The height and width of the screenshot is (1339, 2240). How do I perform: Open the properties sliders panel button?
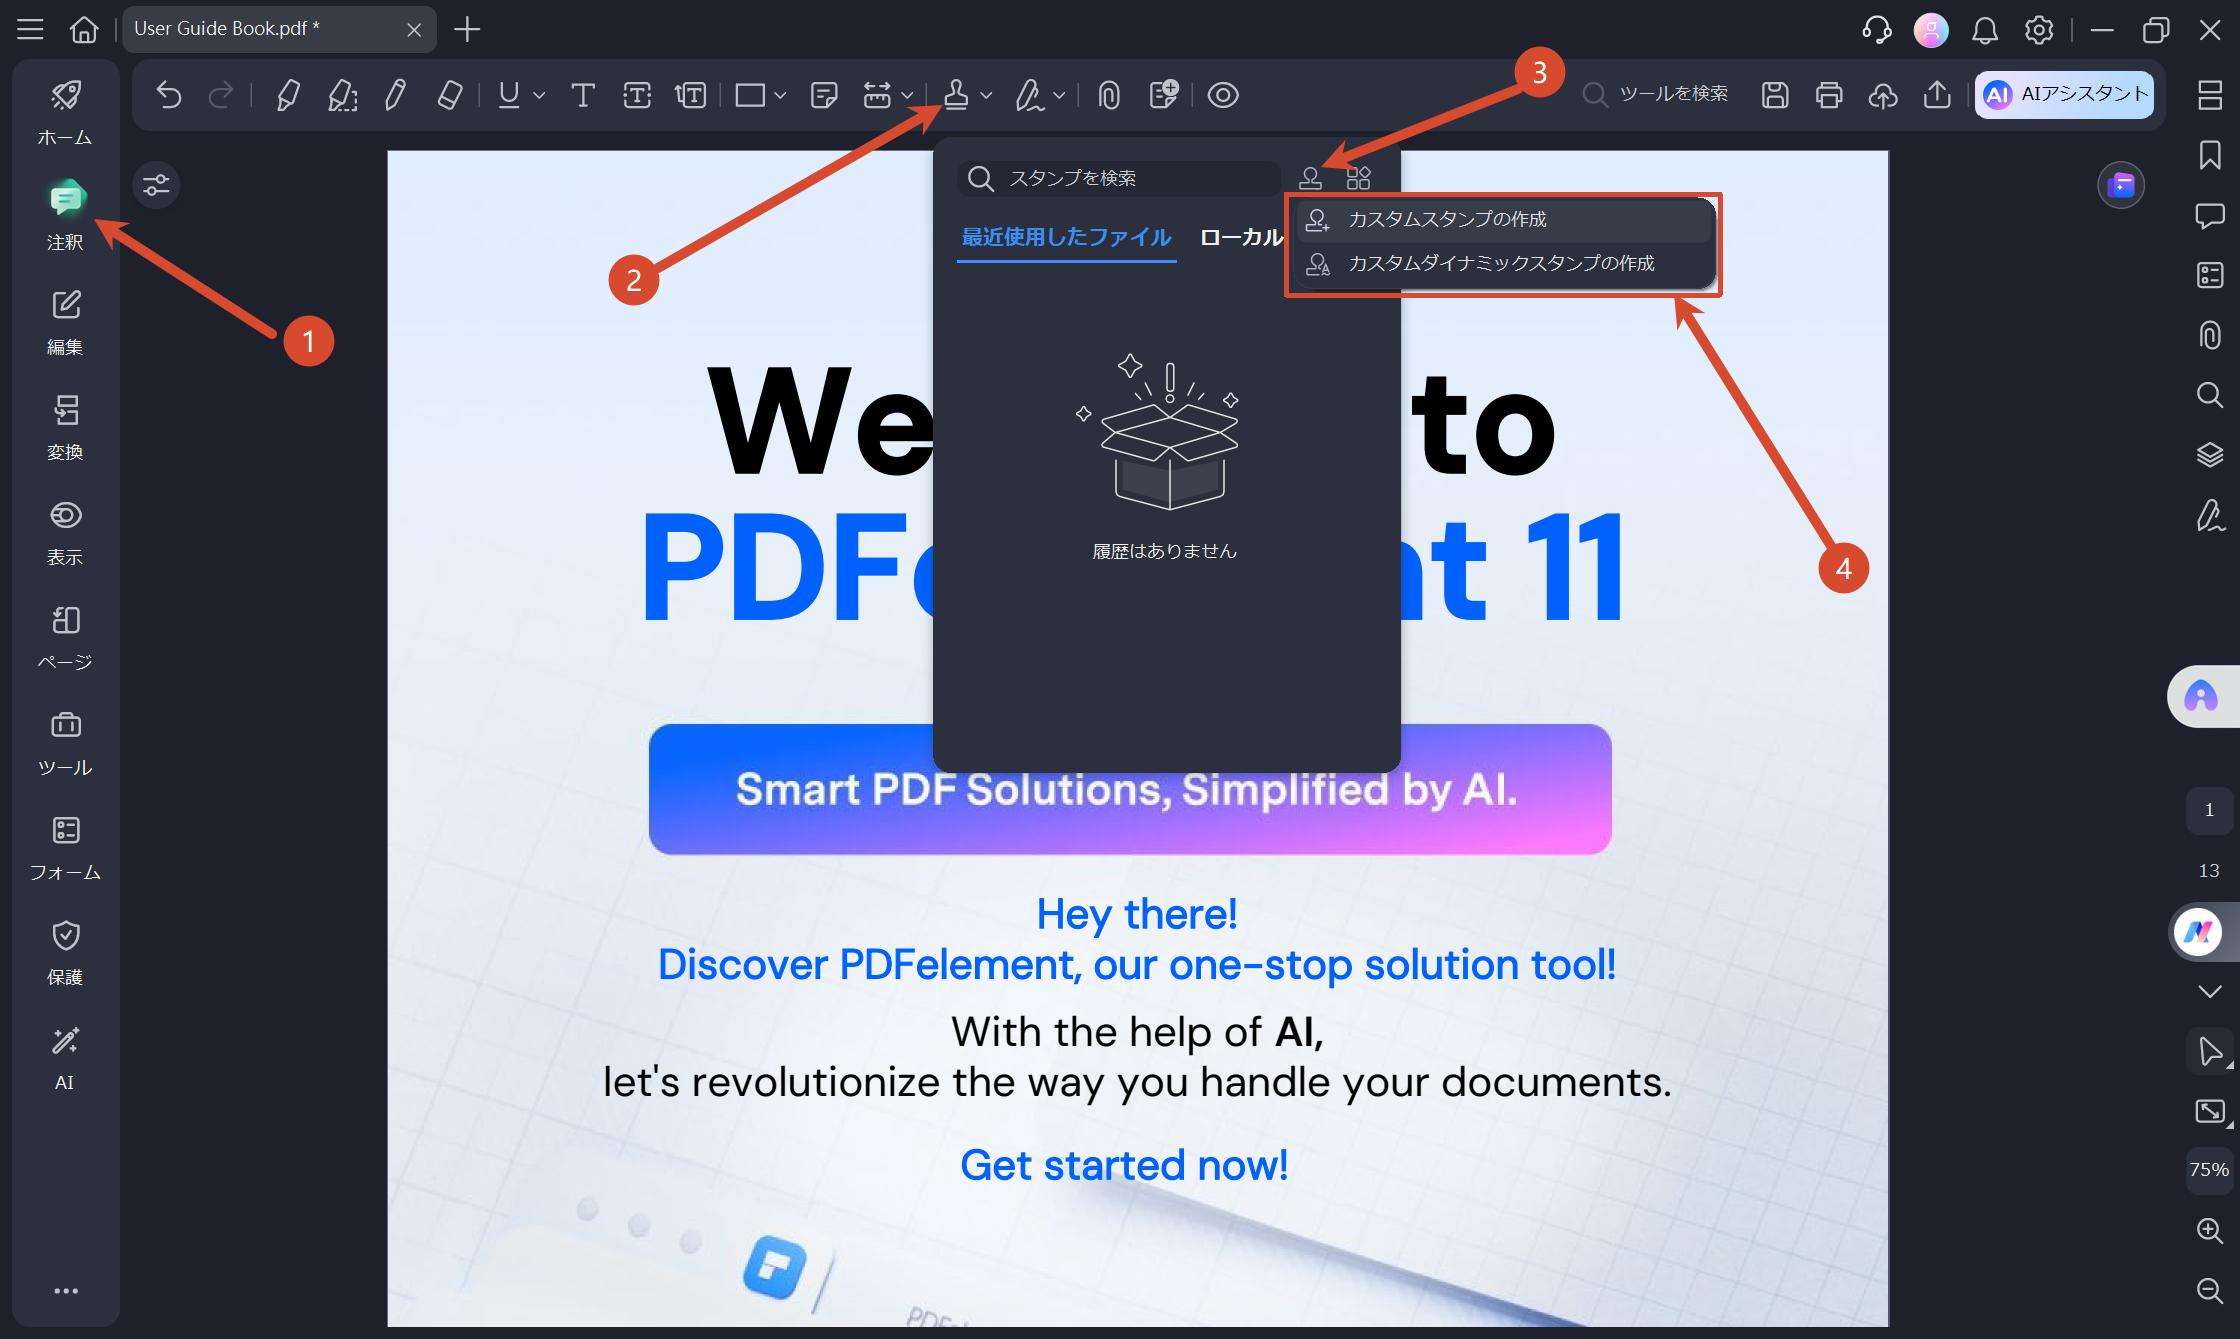click(156, 185)
